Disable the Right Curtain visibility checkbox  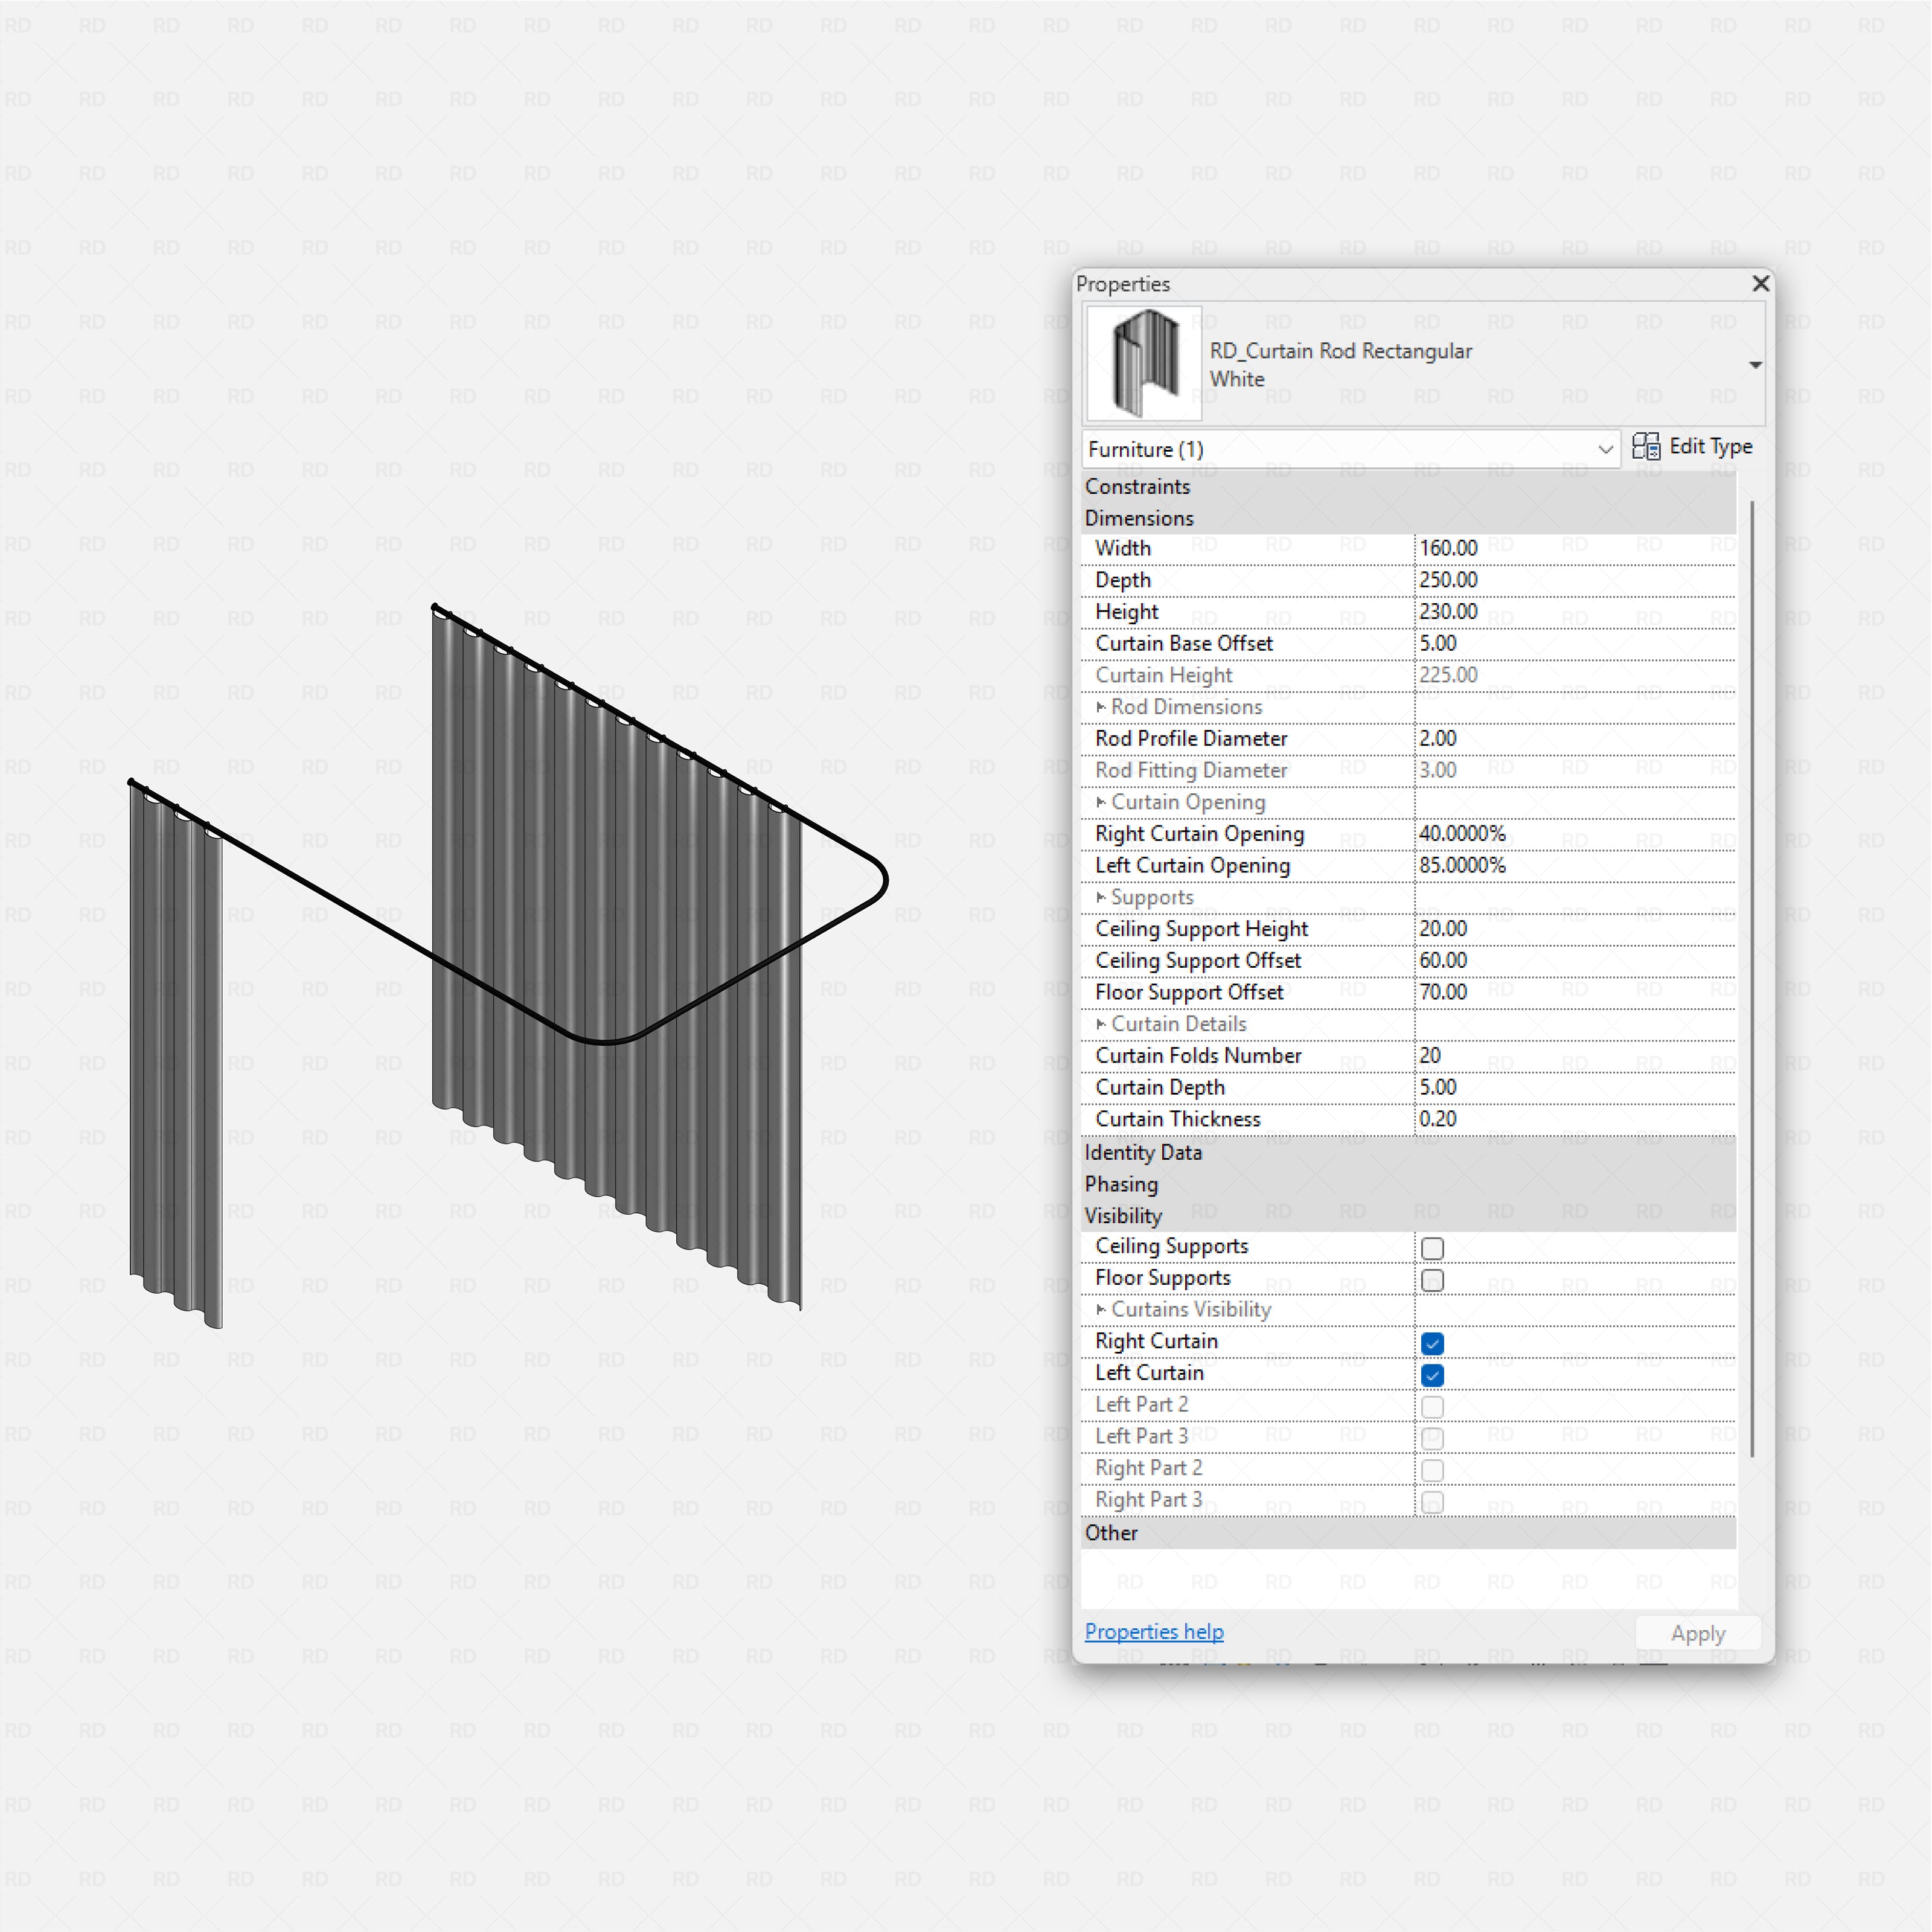1432,1344
